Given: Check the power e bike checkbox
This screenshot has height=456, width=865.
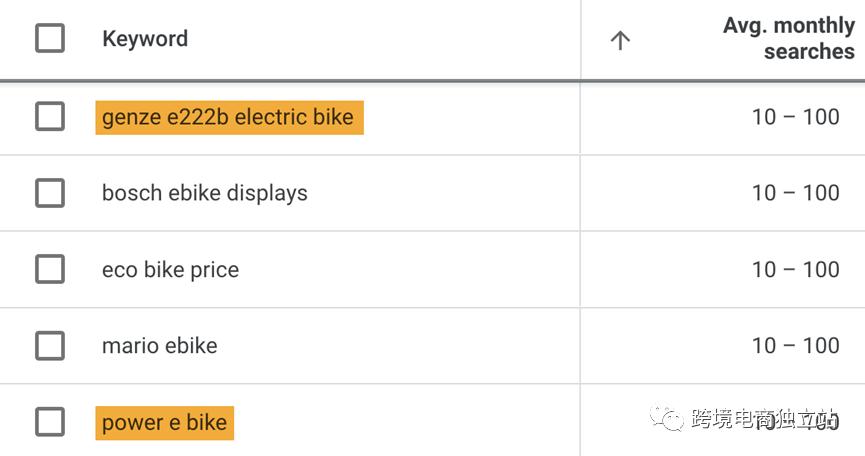Looking at the screenshot, I should 50,422.
